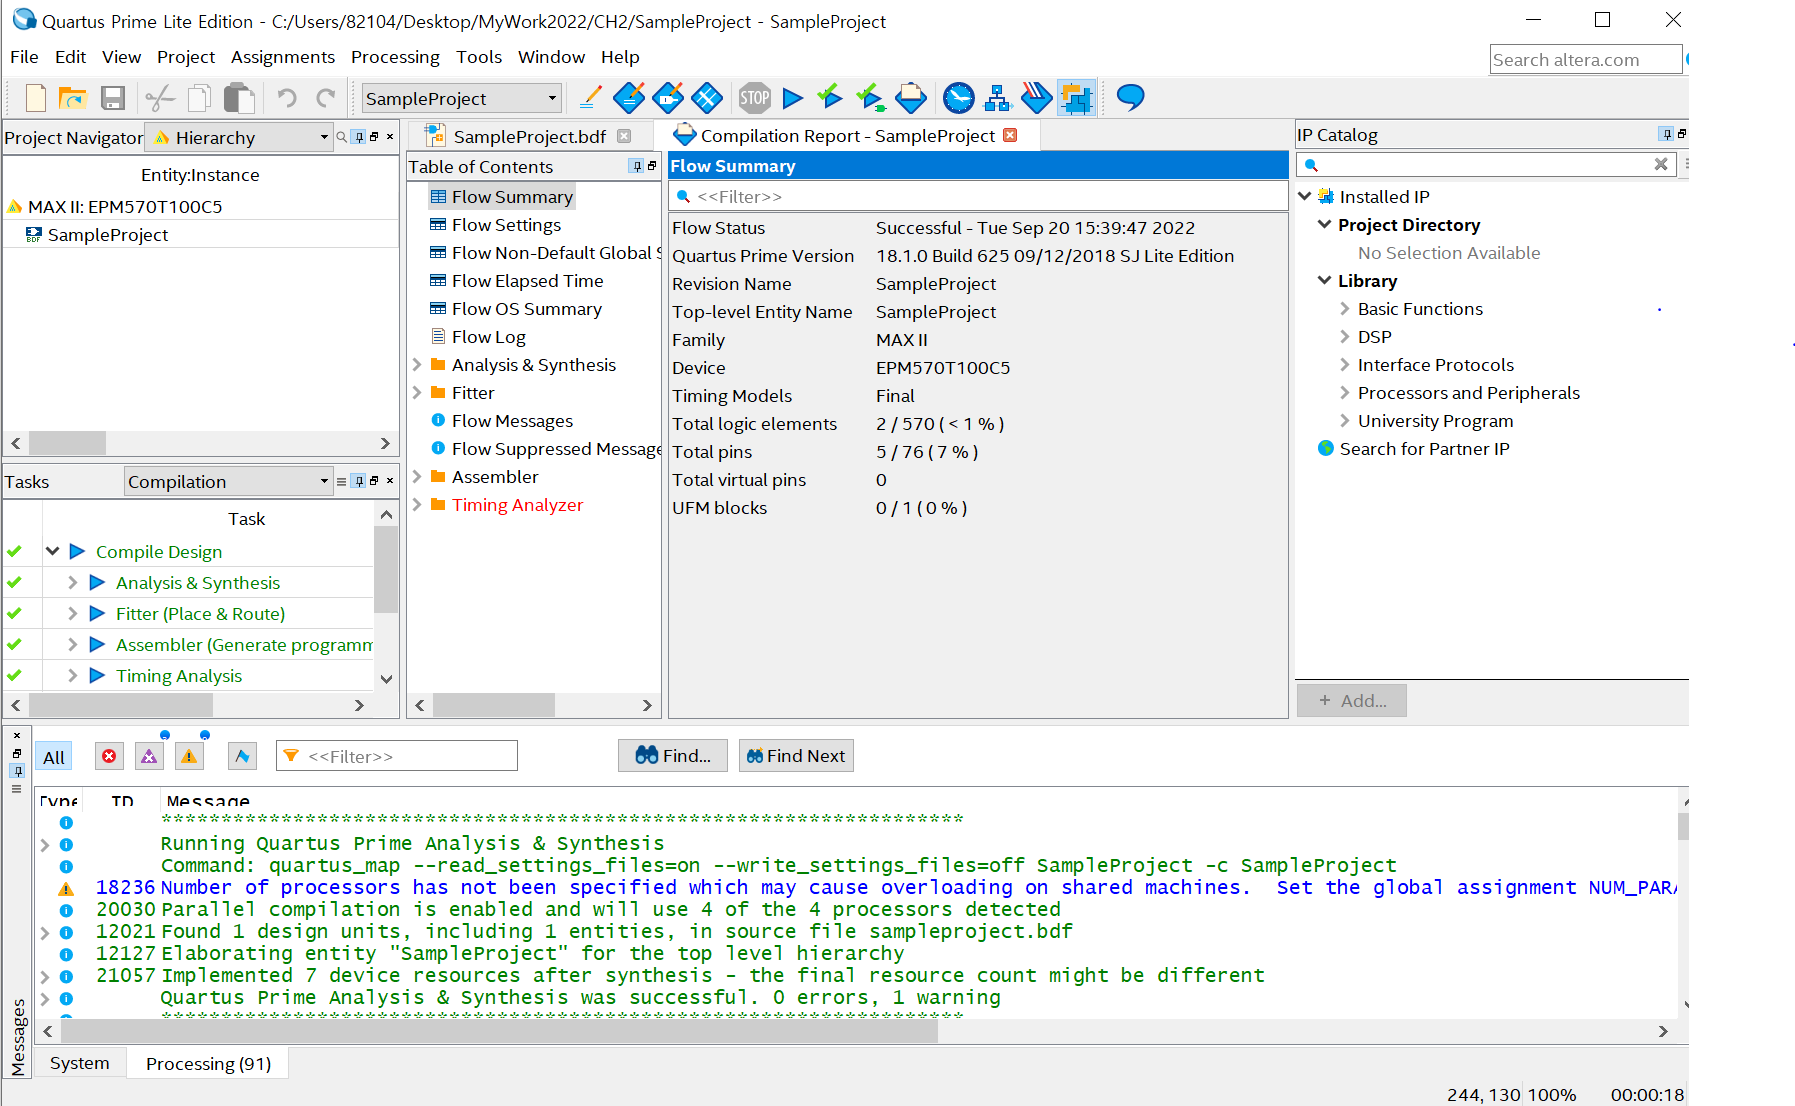
Task: Start Analysis & Elaboration checkmark icon
Action: click(829, 97)
